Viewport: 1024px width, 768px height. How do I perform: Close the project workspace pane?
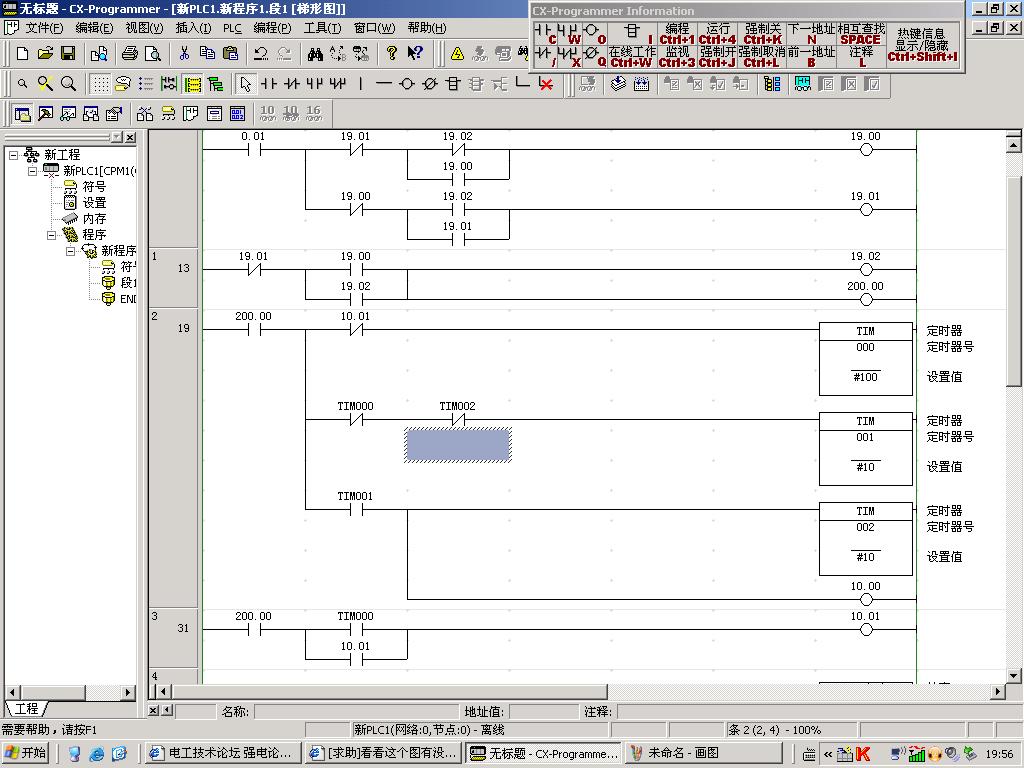click(x=130, y=137)
